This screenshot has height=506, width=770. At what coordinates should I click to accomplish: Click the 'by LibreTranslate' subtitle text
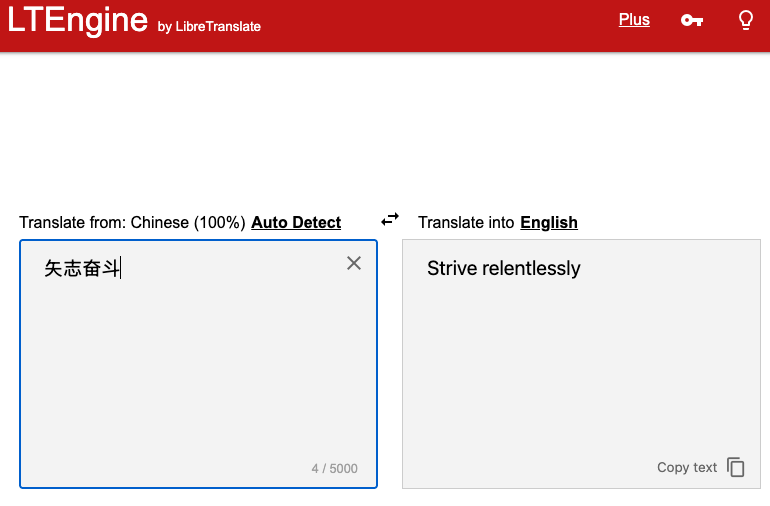209,27
